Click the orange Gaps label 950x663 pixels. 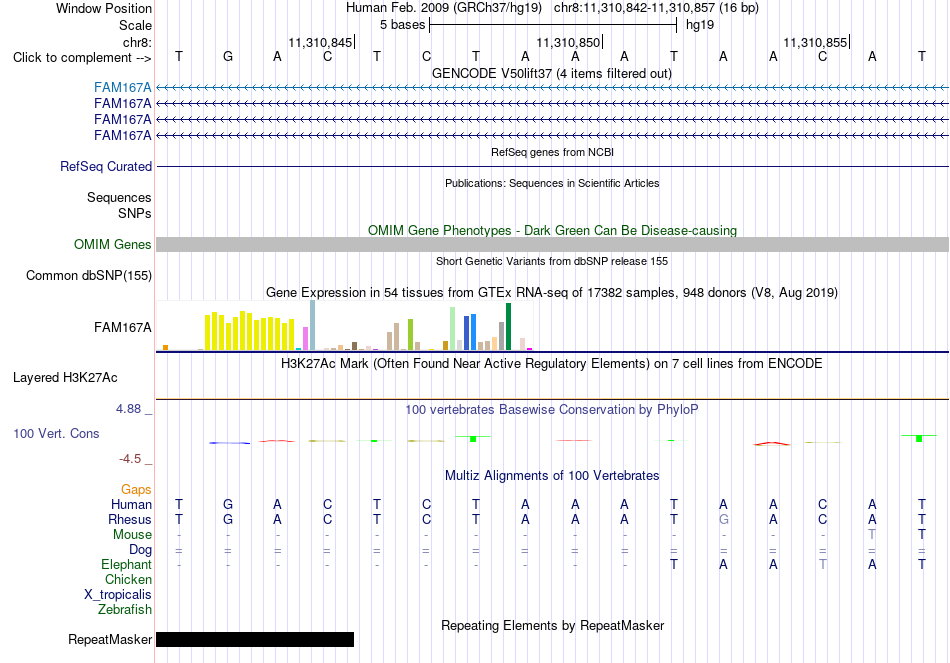(x=136, y=489)
